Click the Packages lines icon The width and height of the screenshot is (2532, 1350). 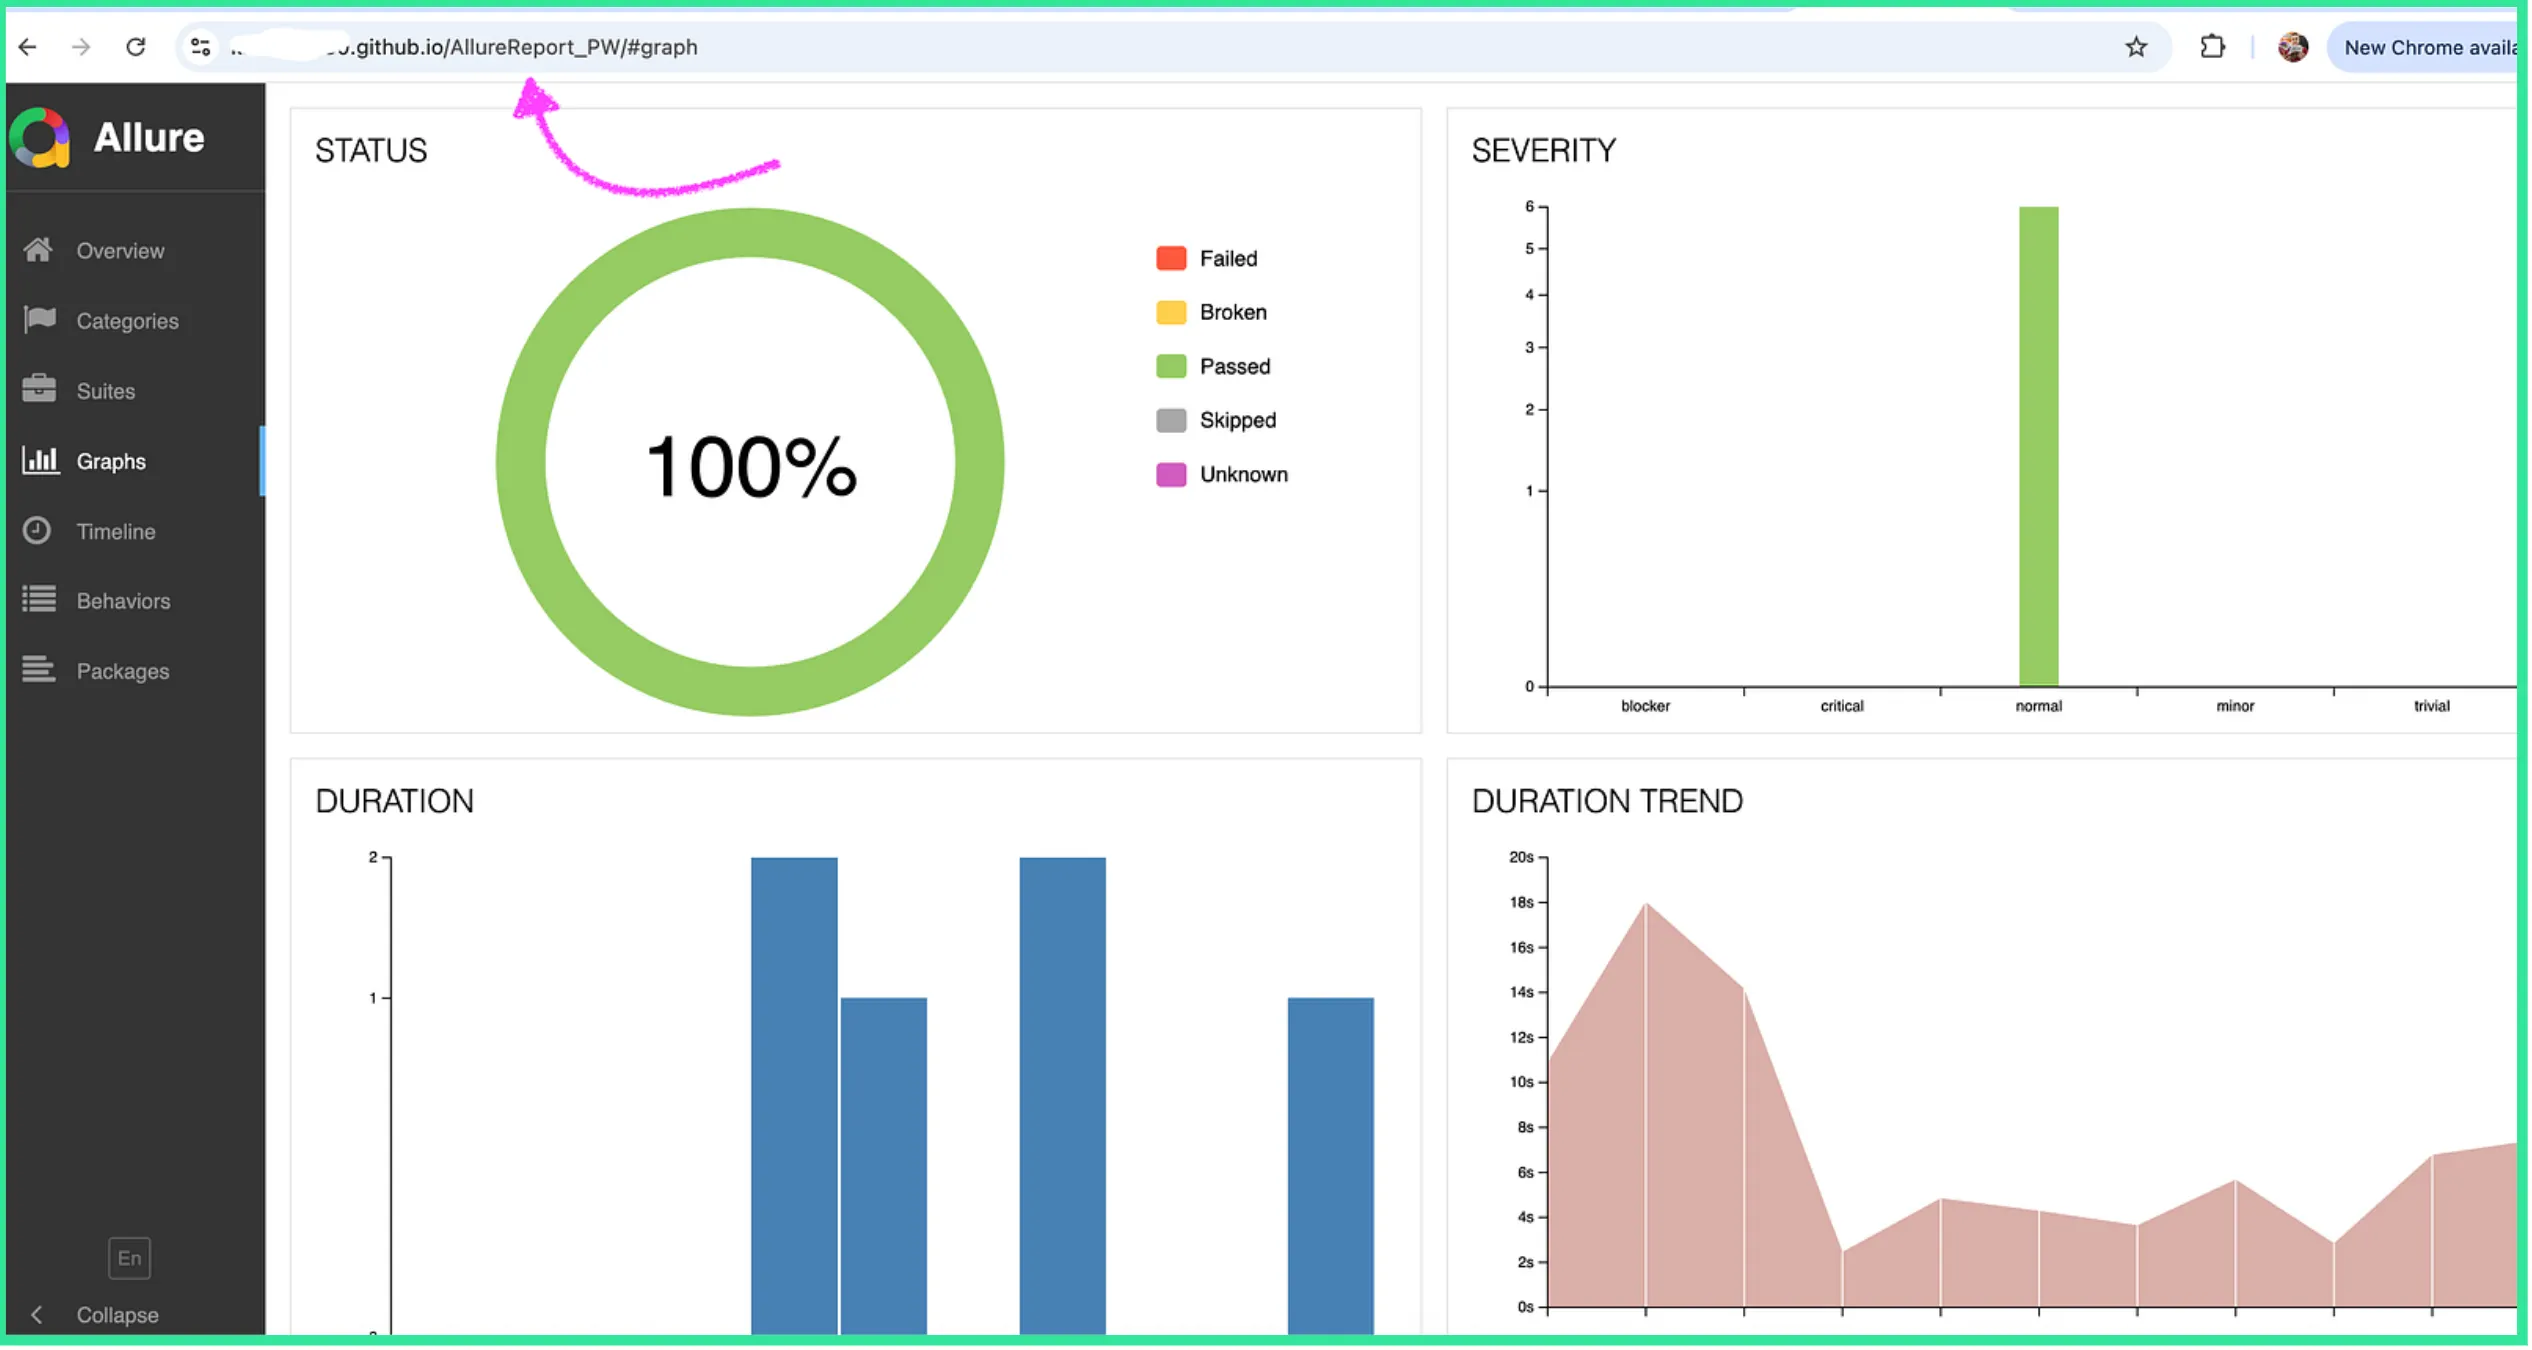tap(39, 670)
